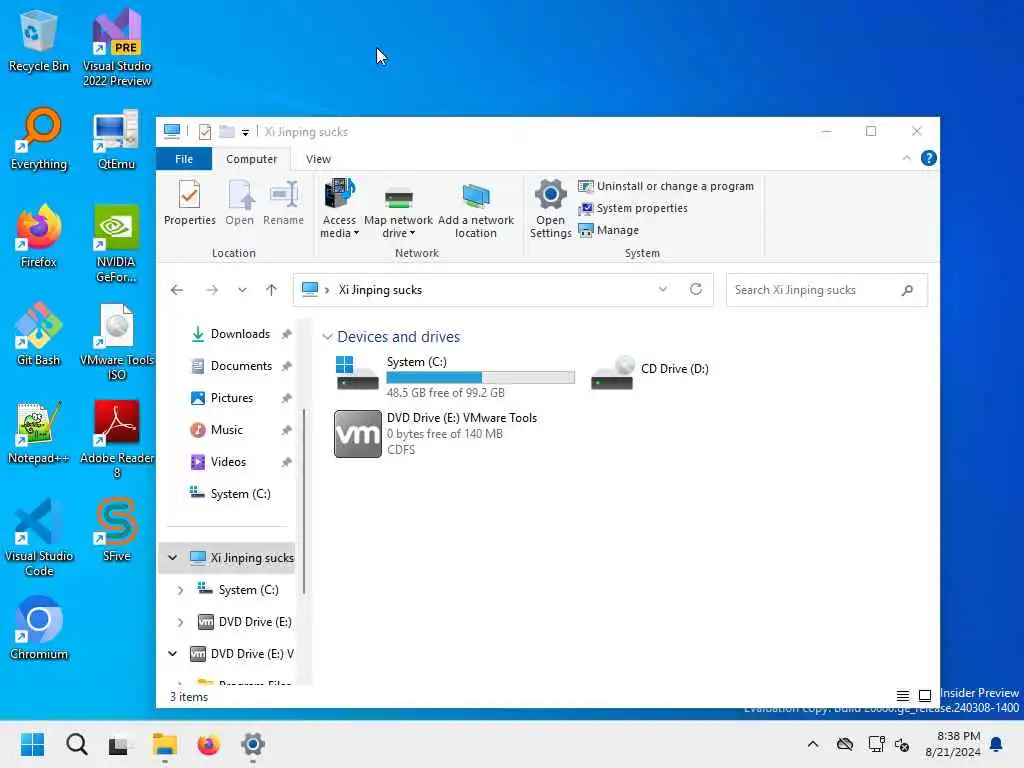Screen dimensions: 1024x768
Task: Click Map network drive in ribbon
Action: (x=398, y=209)
